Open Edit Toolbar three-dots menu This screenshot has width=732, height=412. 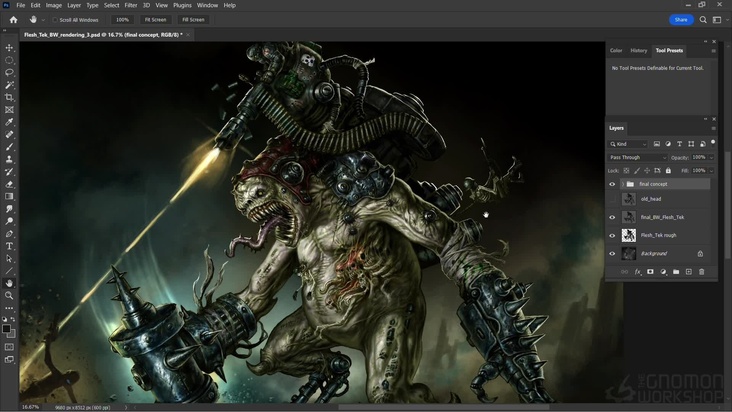click(9, 308)
